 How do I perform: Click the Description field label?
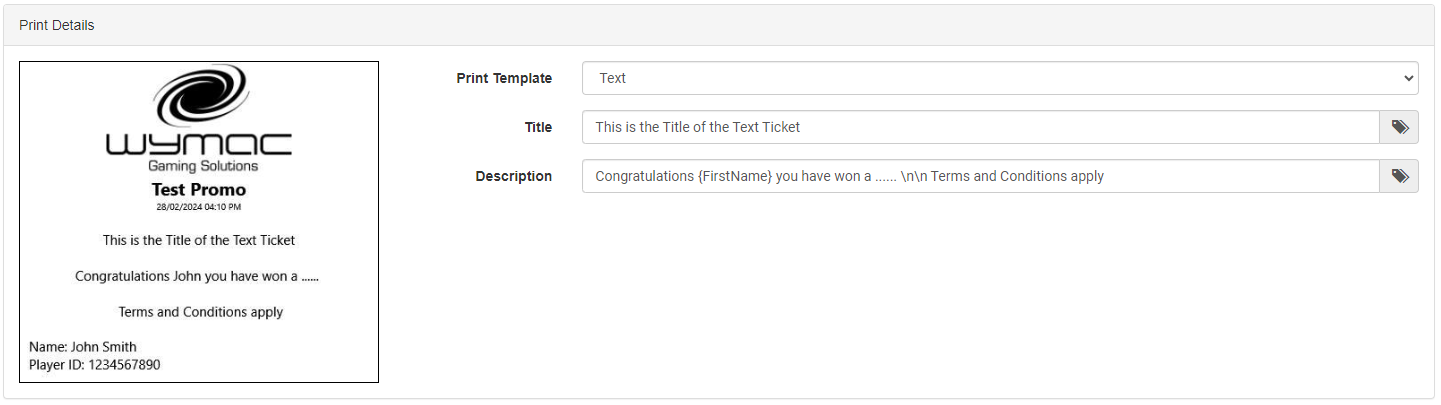[x=513, y=176]
